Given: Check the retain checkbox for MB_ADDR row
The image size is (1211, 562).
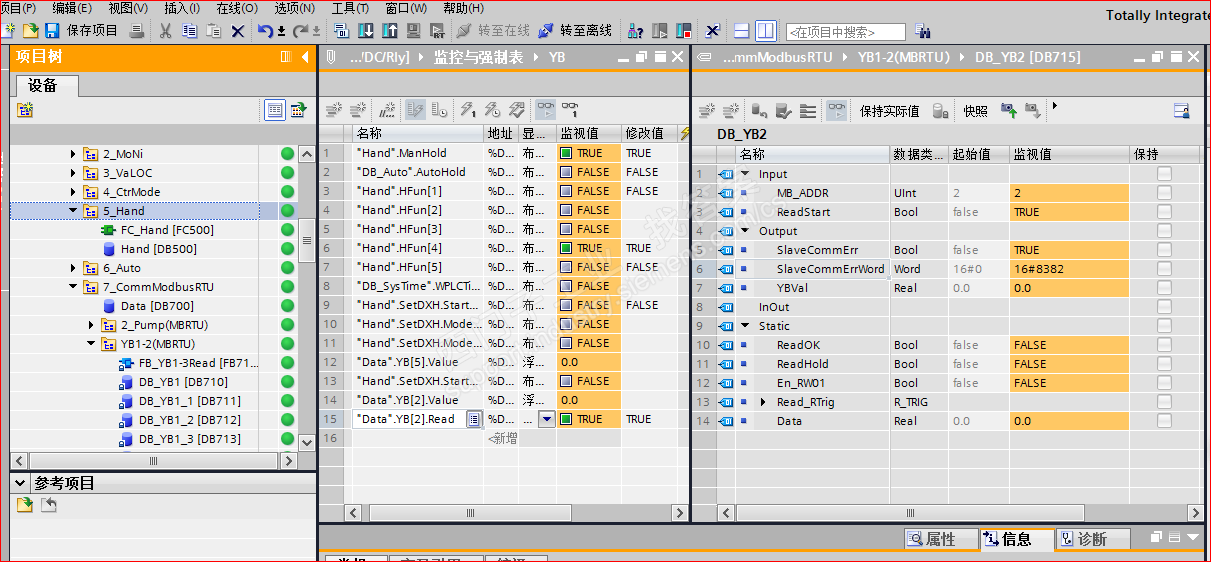Looking at the screenshot, I should tap(1164, 193).
